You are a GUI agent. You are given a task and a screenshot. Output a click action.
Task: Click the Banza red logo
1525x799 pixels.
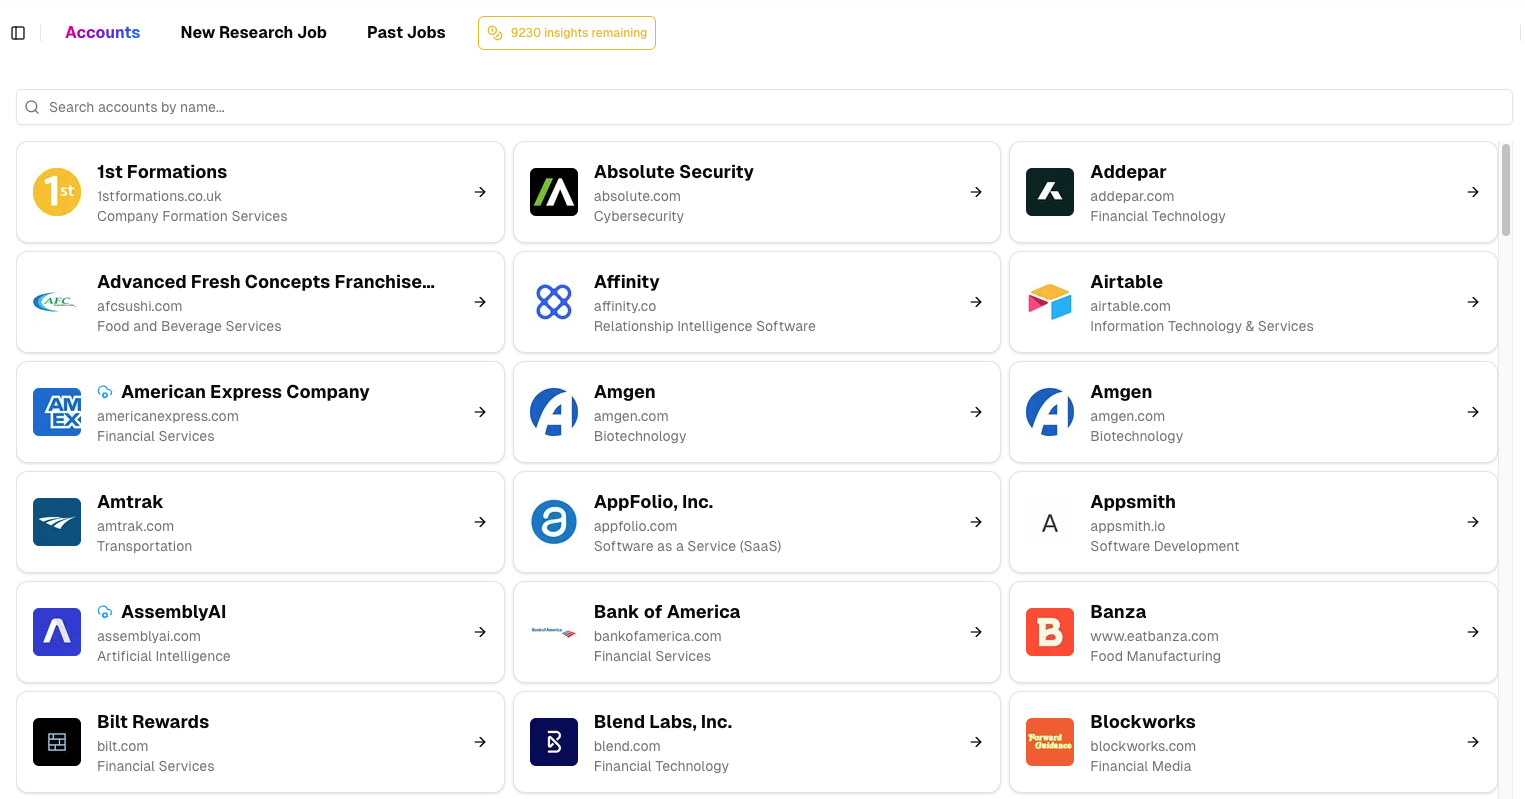(x=1050, y=632)
